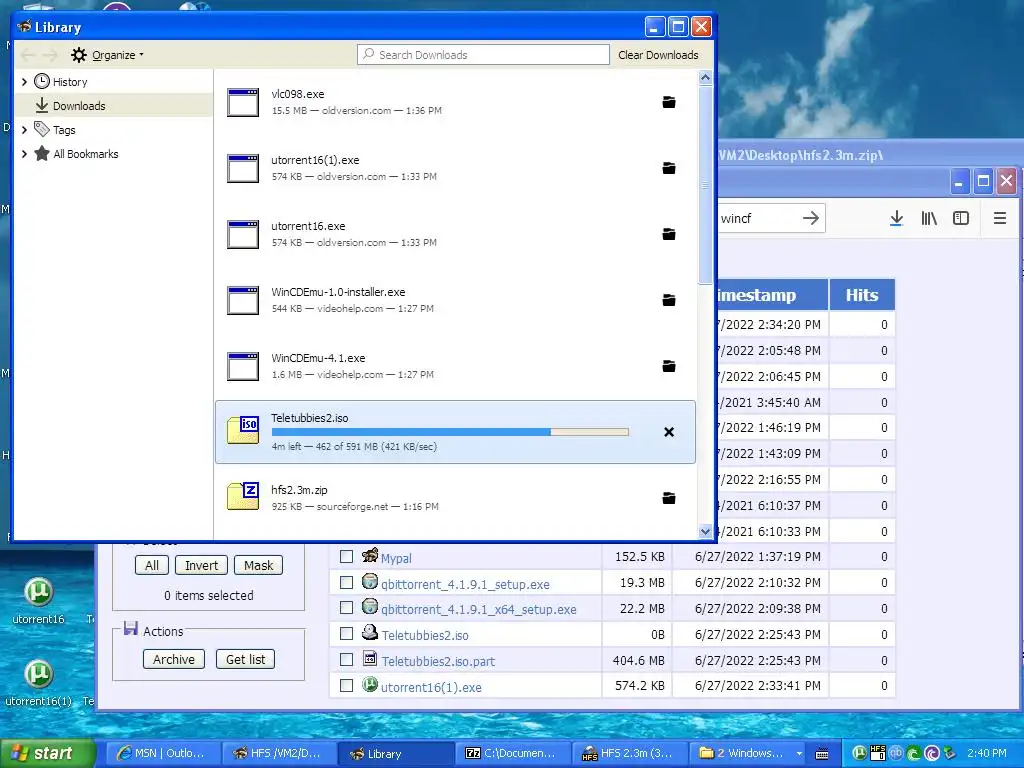Expand the Tags tree node
The width and height of the screenshot is (1024, 768).
(x=24, y=130)
